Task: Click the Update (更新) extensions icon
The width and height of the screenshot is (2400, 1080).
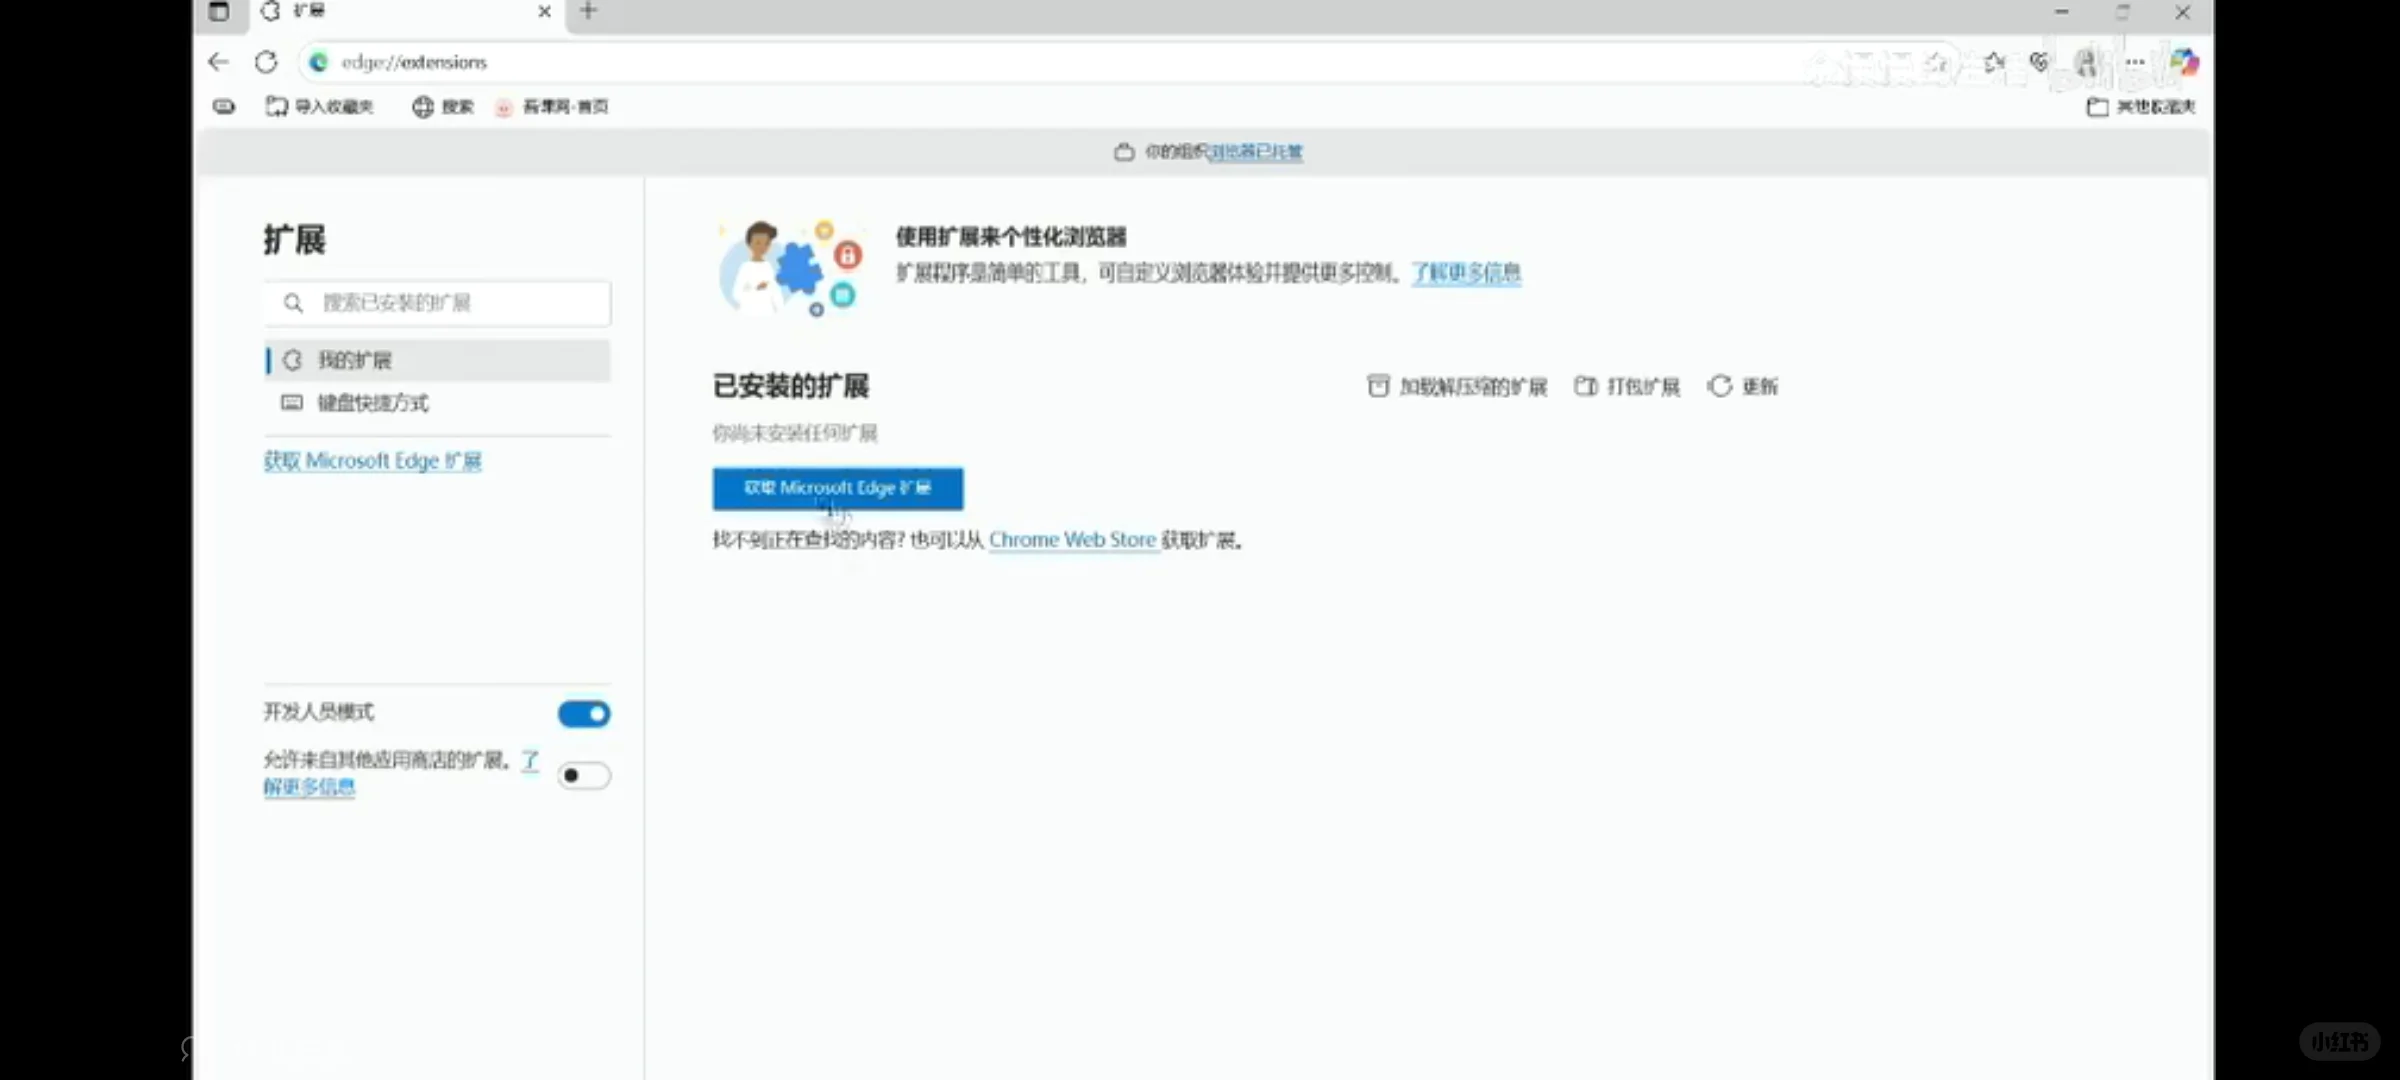Action: tap(1742, 387)
